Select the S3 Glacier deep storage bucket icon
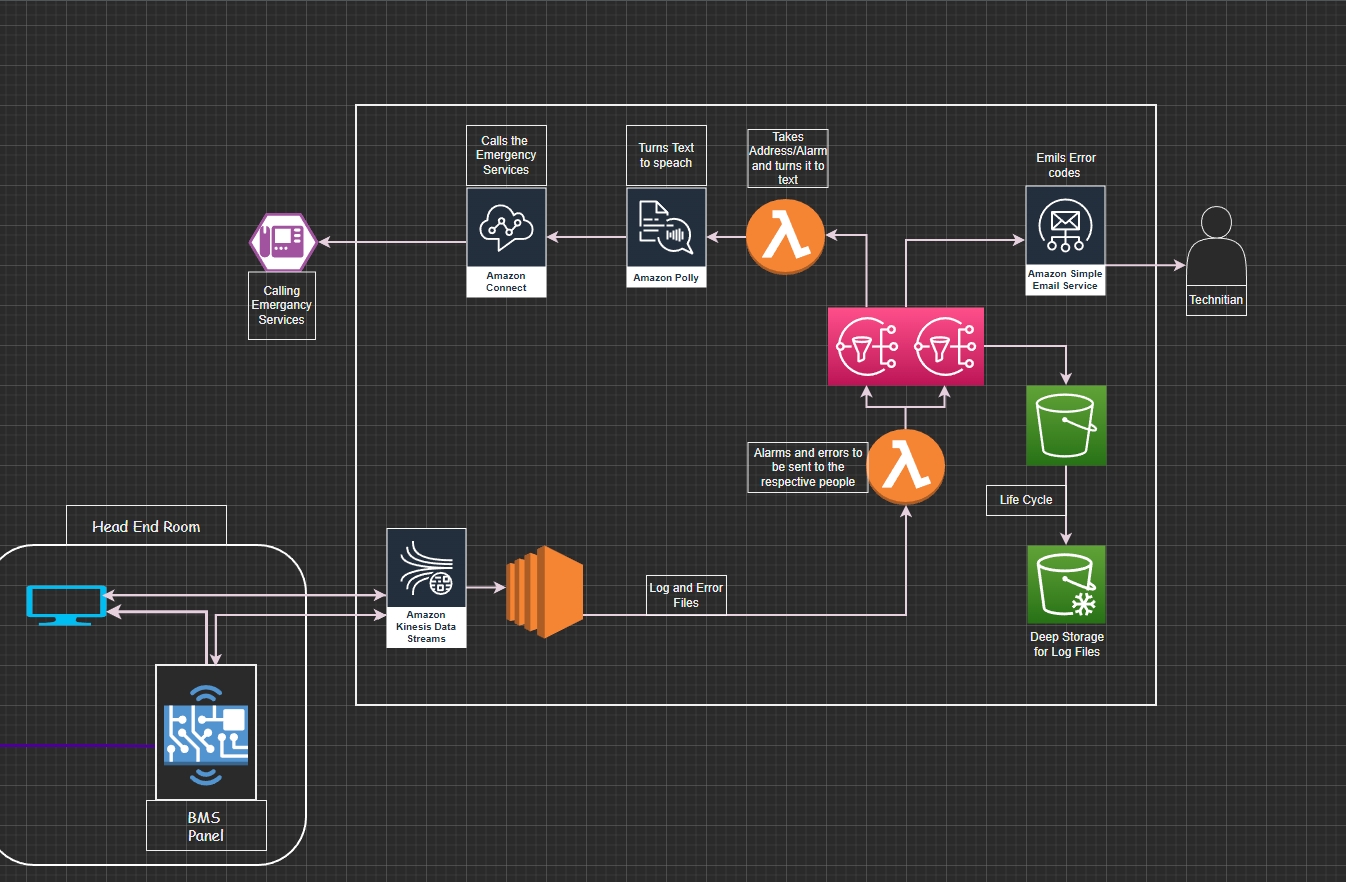The height and width of the screenshot is (882, 1346). click(x=1066, y=584)
